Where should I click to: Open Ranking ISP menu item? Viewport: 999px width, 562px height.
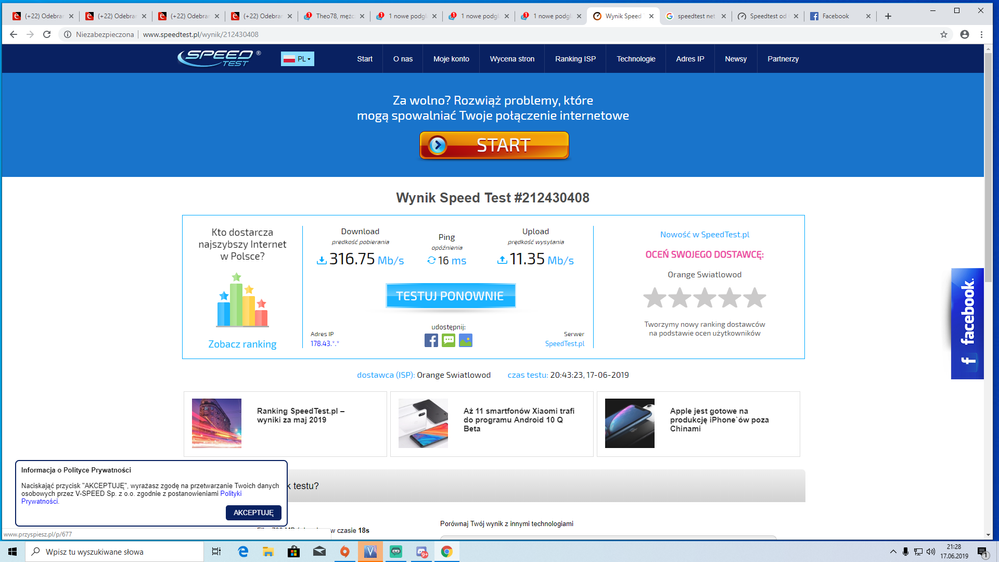575,59
